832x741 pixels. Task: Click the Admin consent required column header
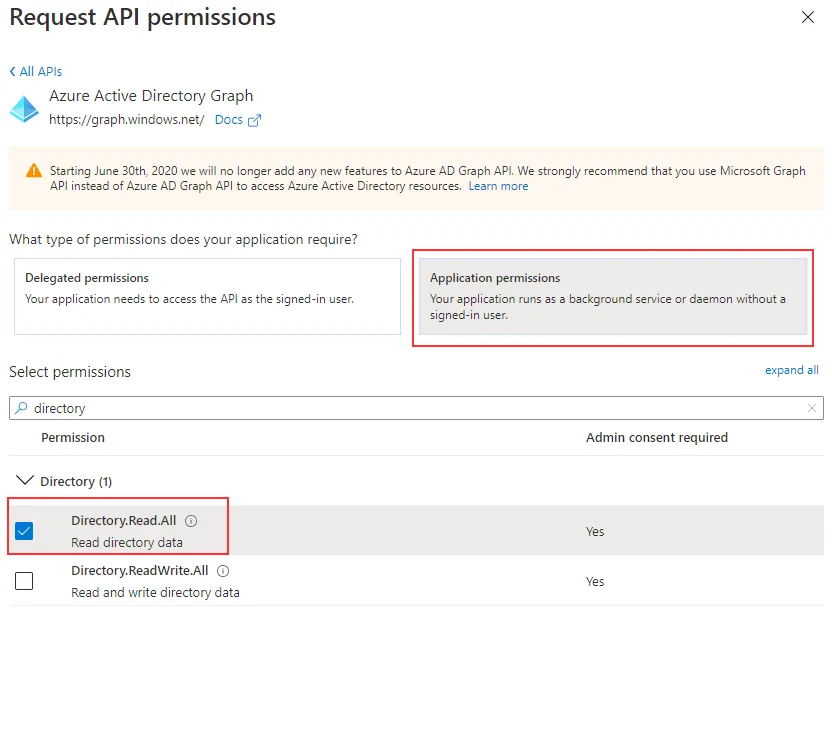656,438
